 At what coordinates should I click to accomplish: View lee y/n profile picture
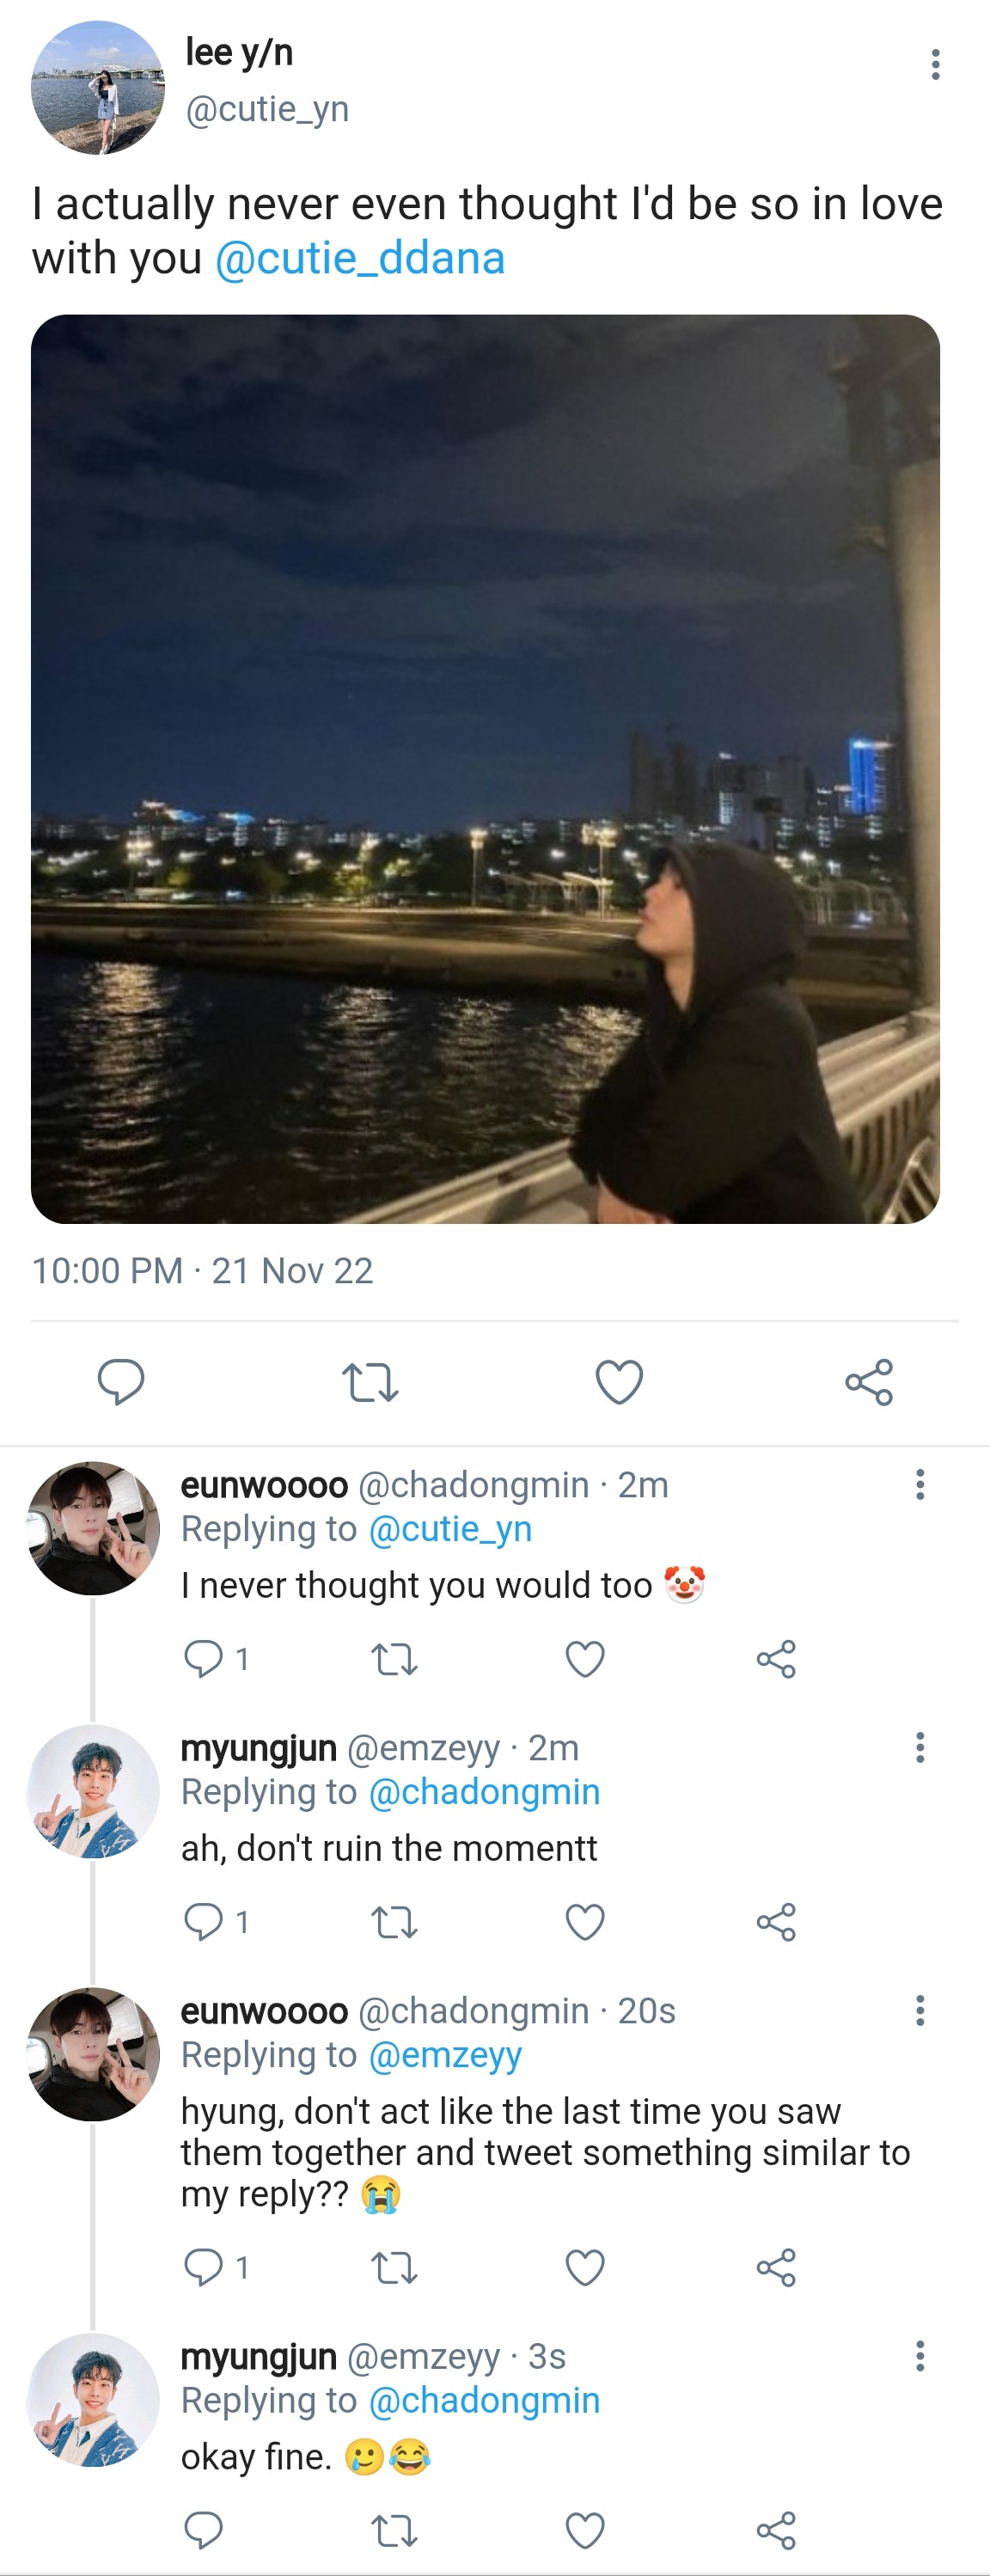pos(97,88)
